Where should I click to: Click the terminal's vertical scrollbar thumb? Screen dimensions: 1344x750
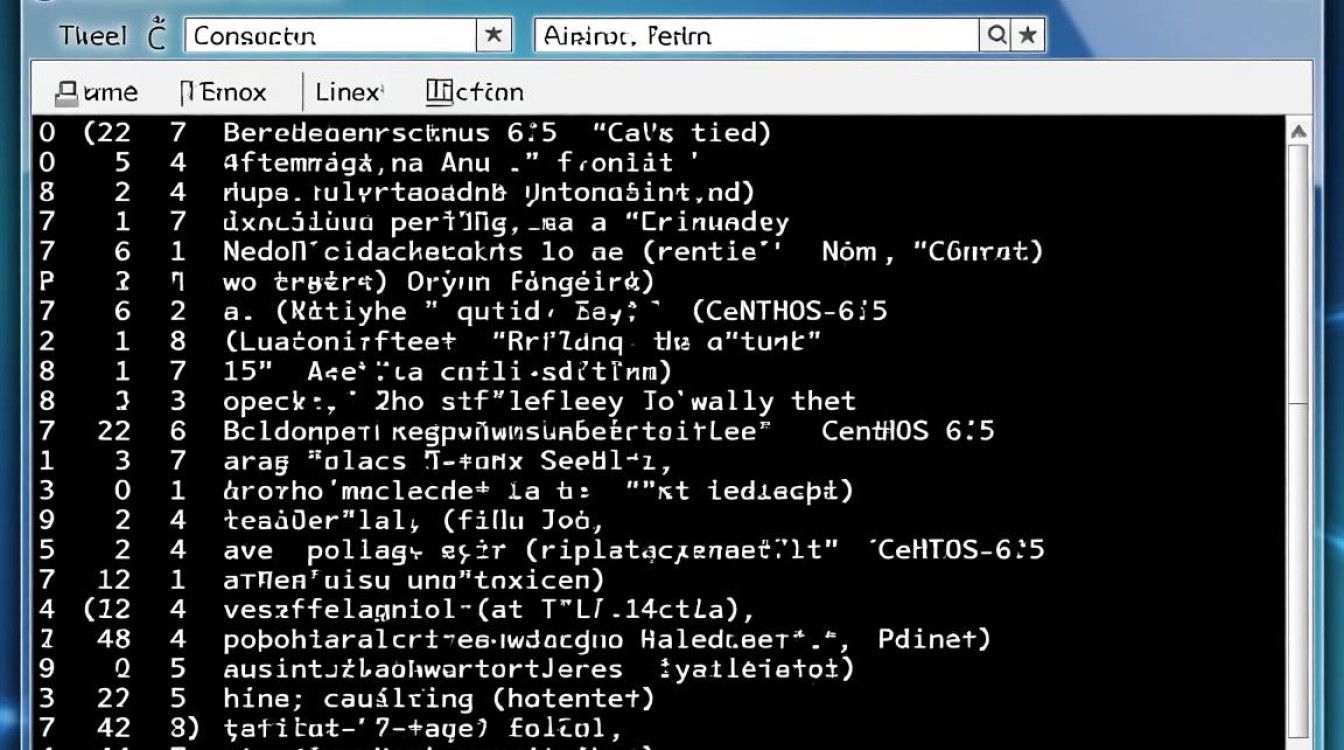click(x=1298, y=275)
